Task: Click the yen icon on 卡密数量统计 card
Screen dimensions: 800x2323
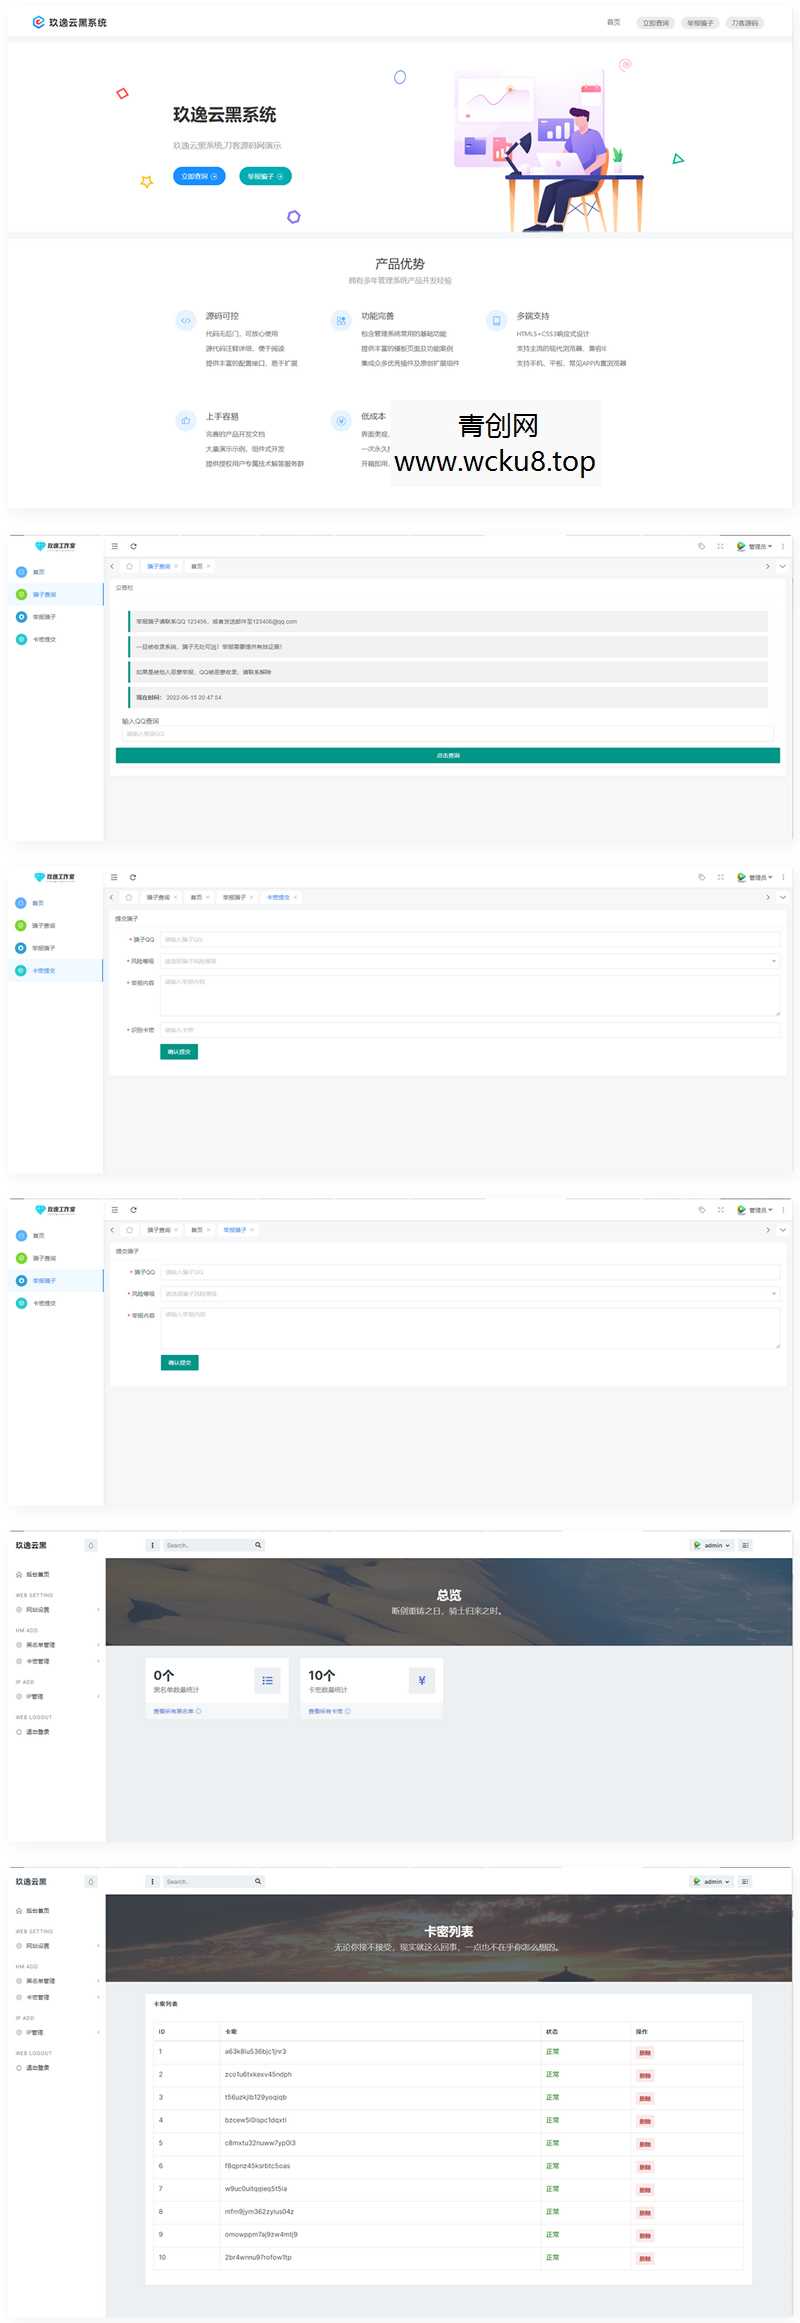Action: click(x=422, y=1680)
